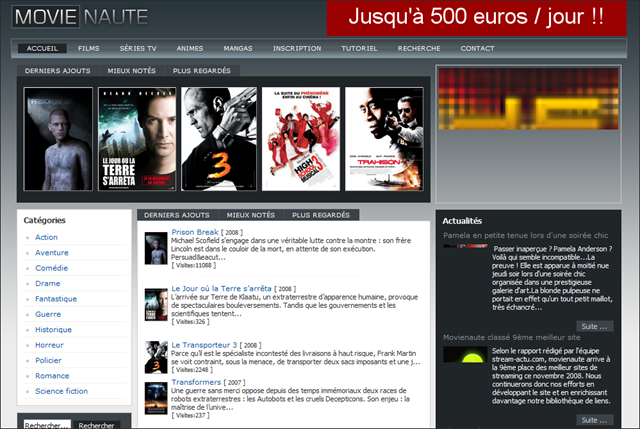The image size is (640, 429).
Task: Open the Transporteur 3 large poster
Action: point(219,139)
